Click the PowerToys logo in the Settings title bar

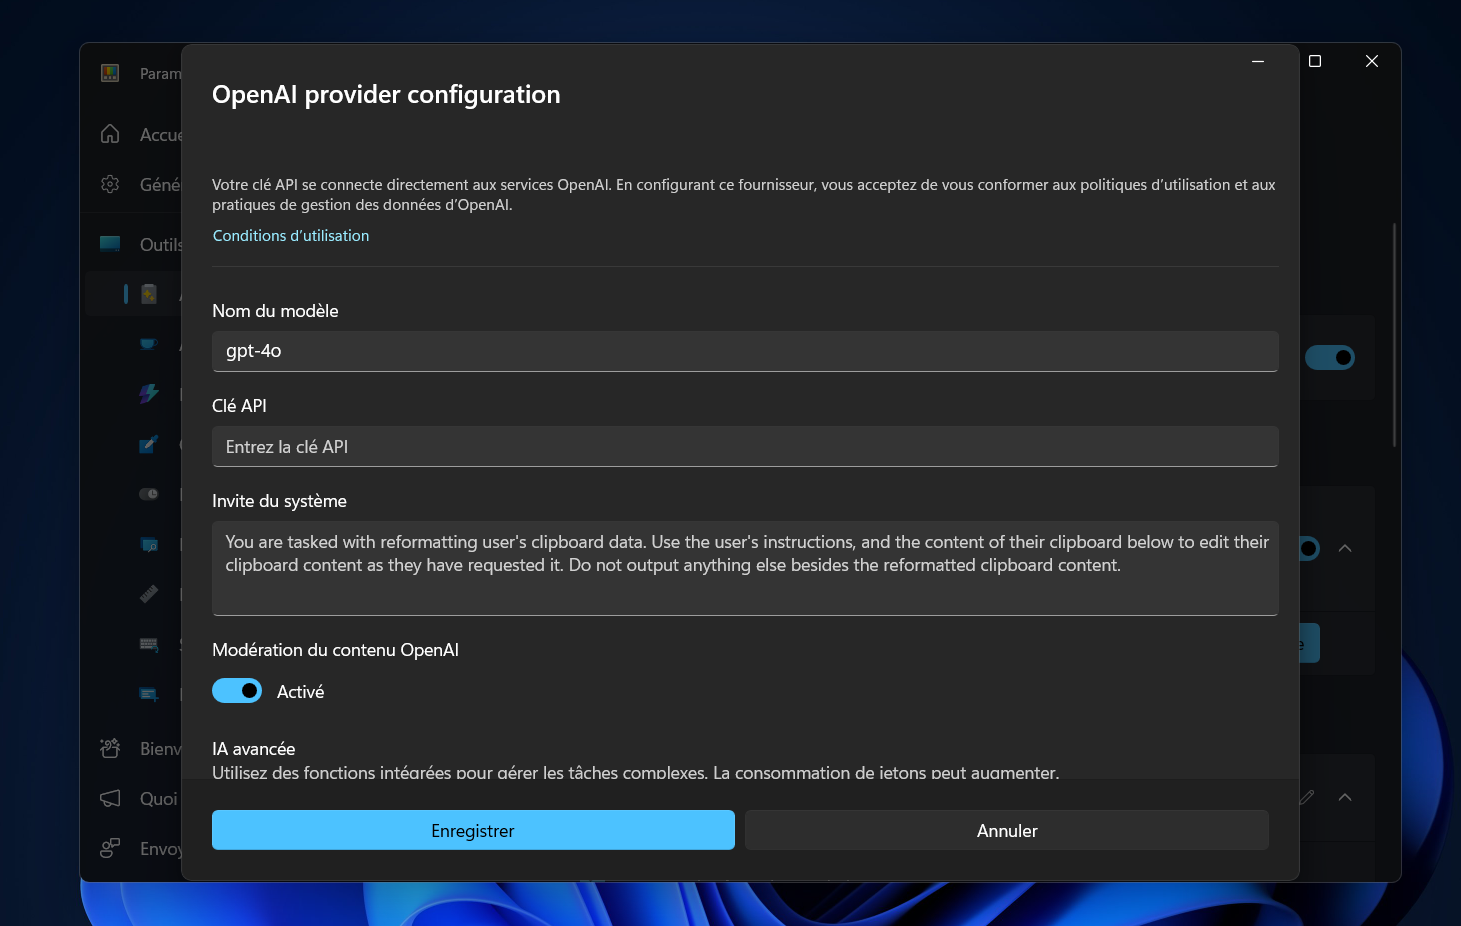(x=110, y=73)
